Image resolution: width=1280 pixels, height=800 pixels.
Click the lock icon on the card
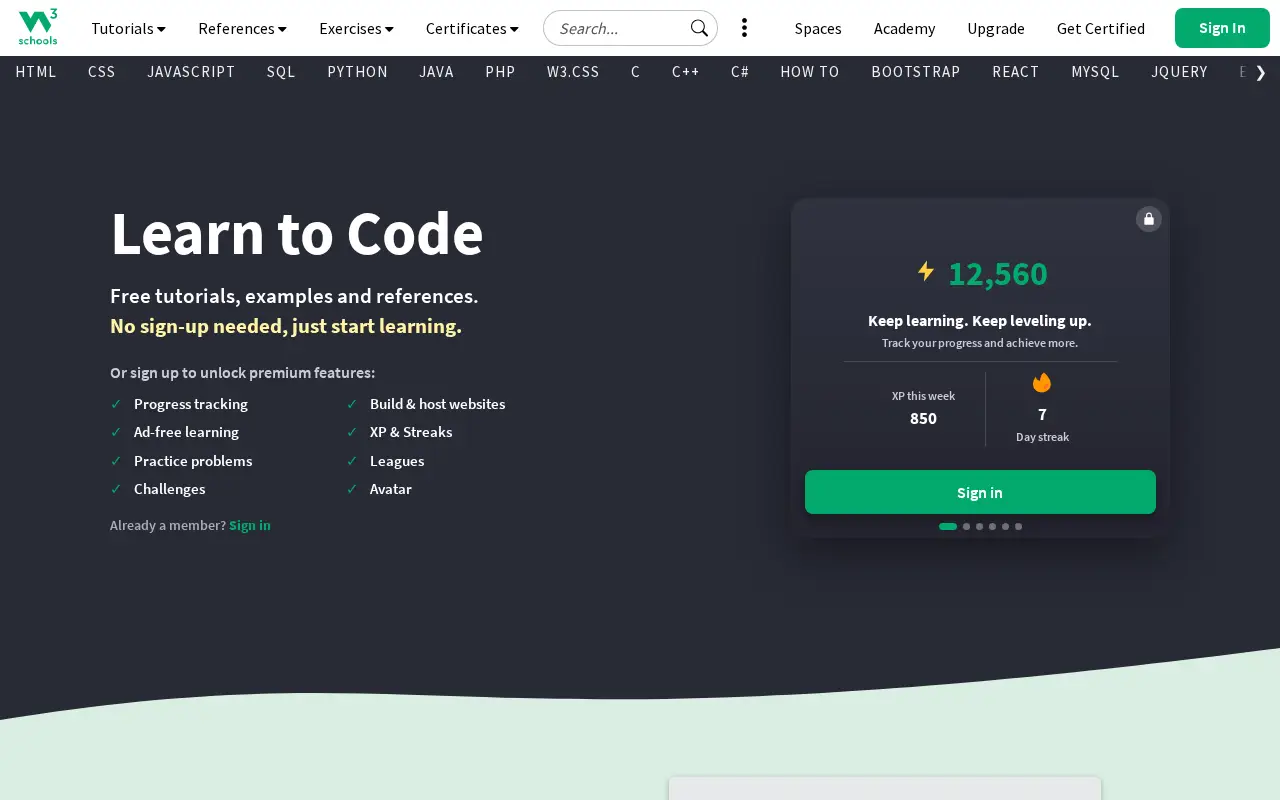point(1149,219)
